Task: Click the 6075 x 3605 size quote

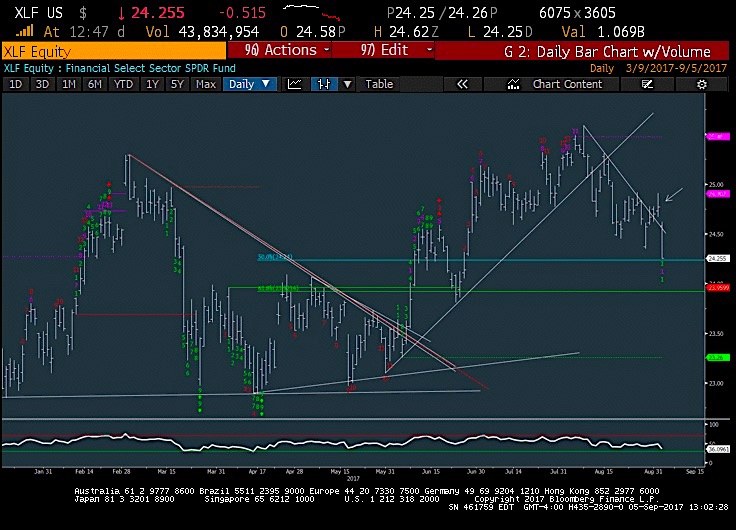Action: pyautogui.click(x=577, y=13)
